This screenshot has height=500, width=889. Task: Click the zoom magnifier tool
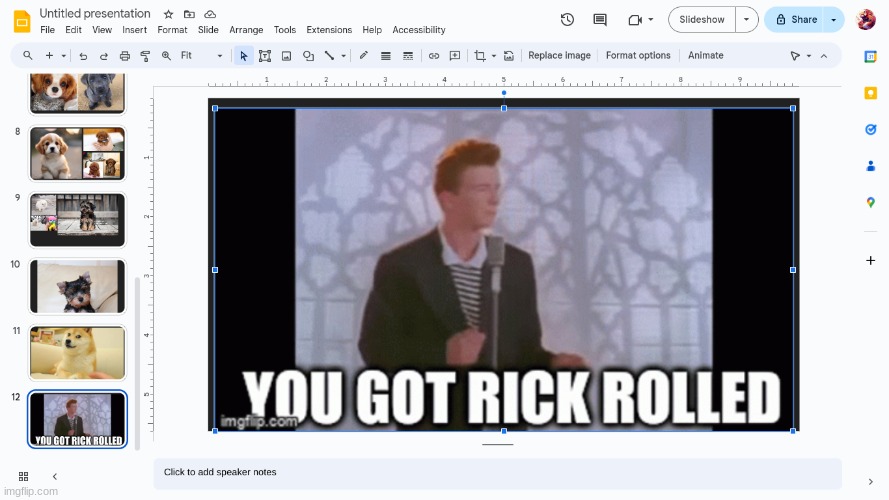point(166,56)
